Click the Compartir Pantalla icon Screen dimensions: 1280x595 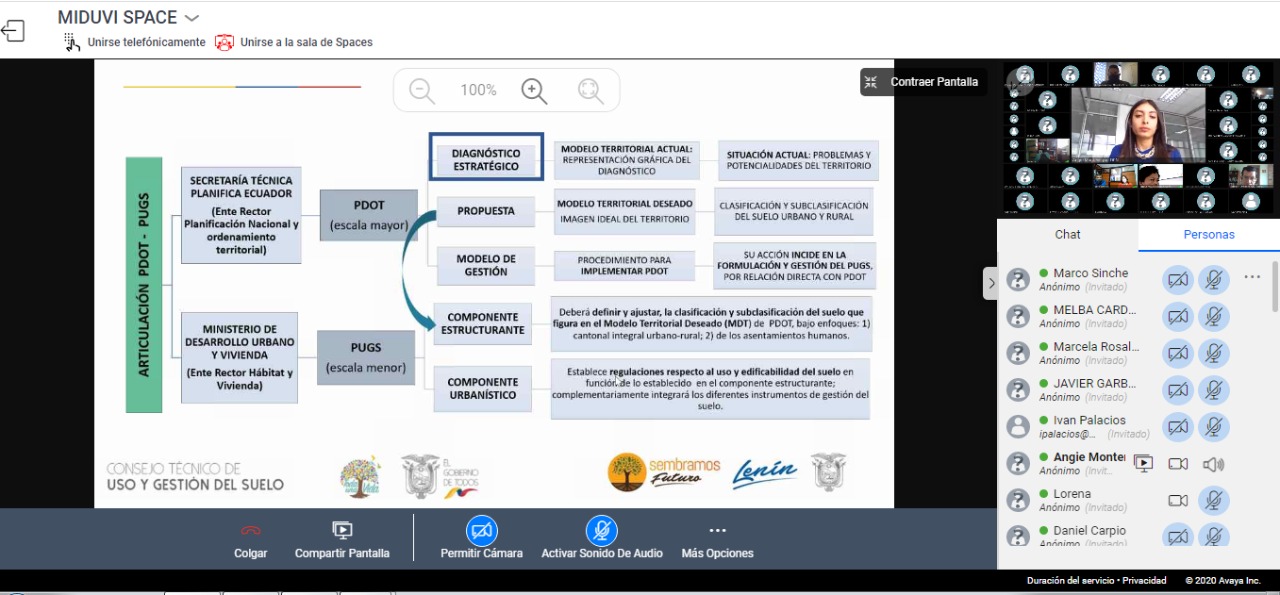[x=342, y=531]
